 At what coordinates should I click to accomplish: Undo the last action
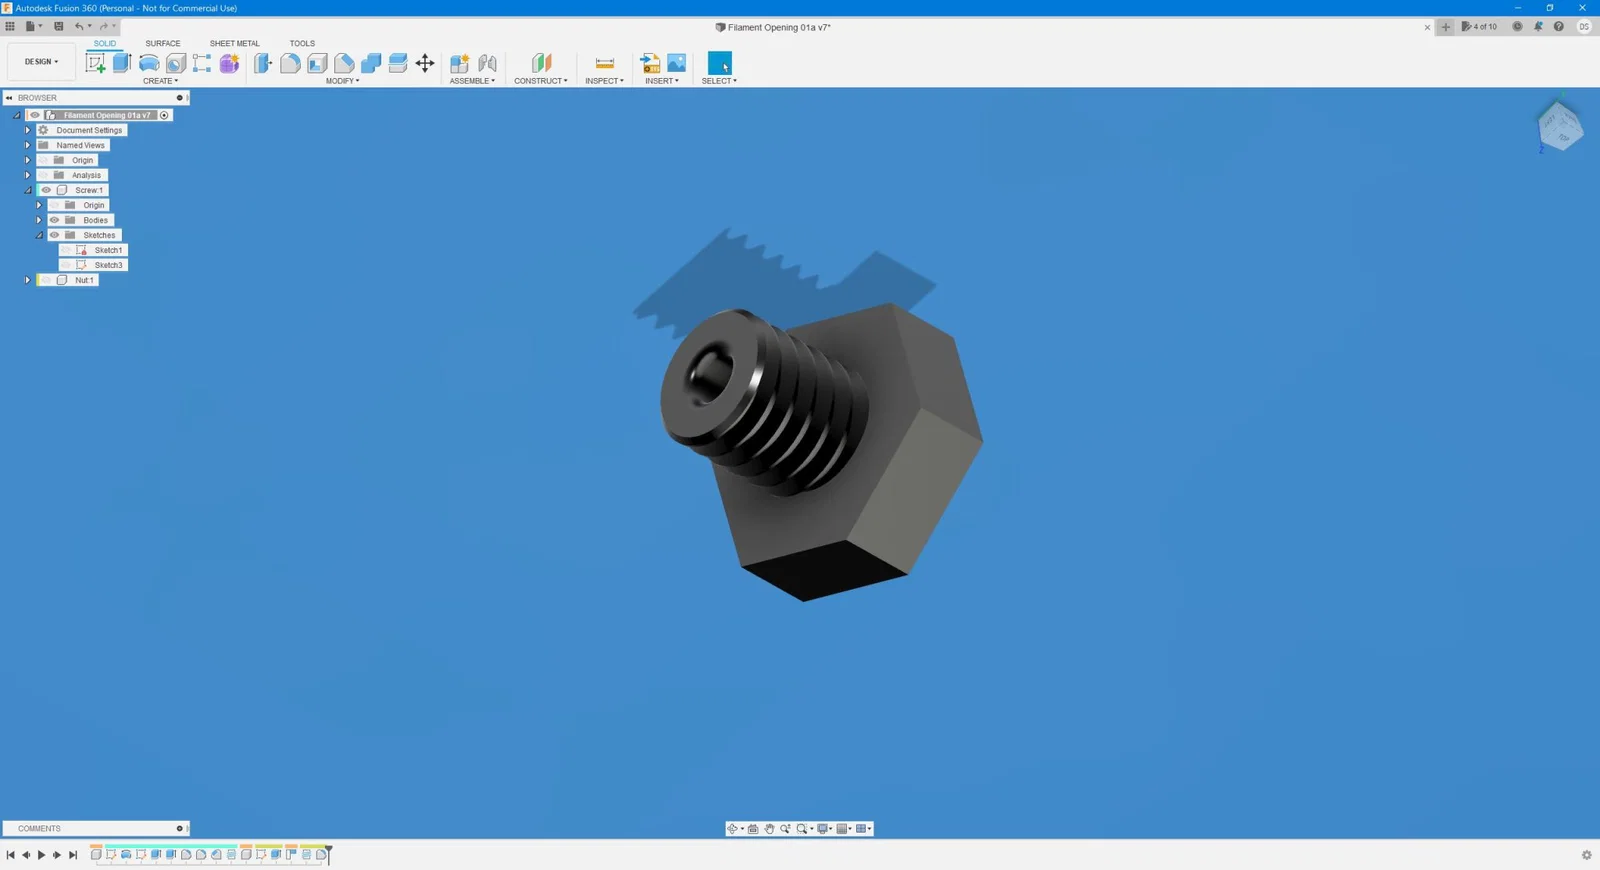(79, 27)
